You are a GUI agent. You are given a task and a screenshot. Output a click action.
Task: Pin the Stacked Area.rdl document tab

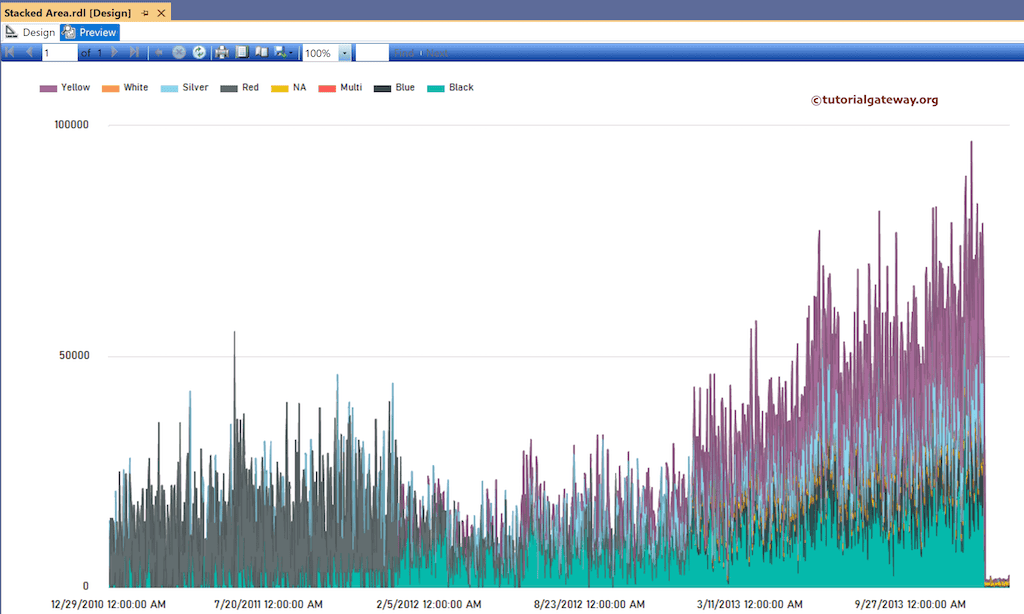(146, 14)
